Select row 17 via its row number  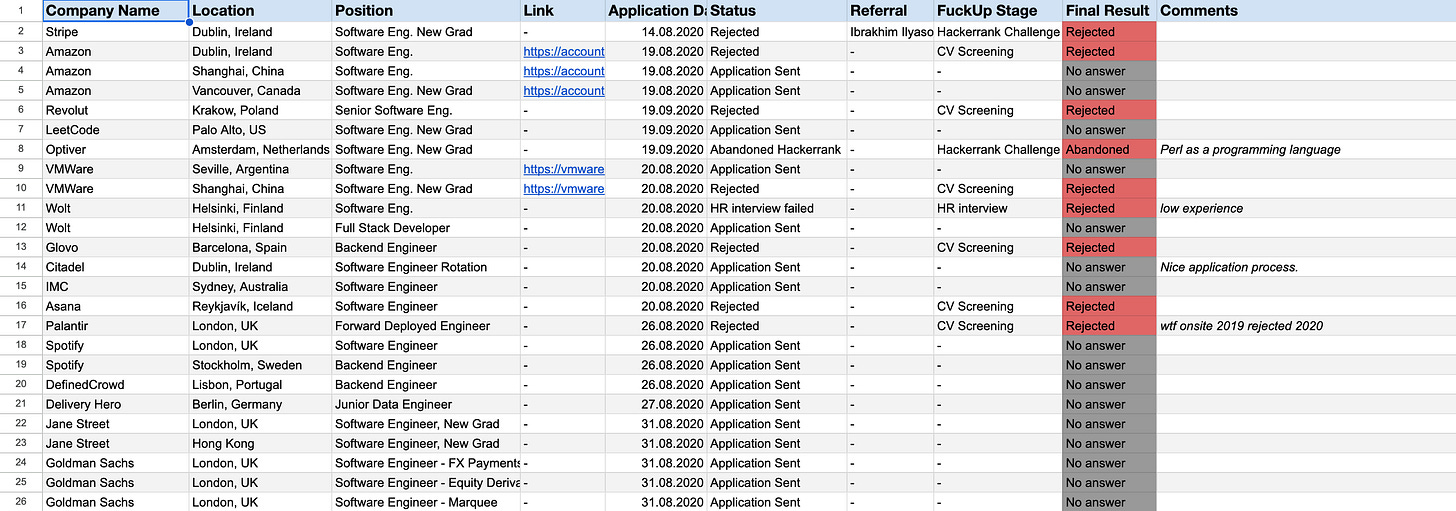click(21, 326)
